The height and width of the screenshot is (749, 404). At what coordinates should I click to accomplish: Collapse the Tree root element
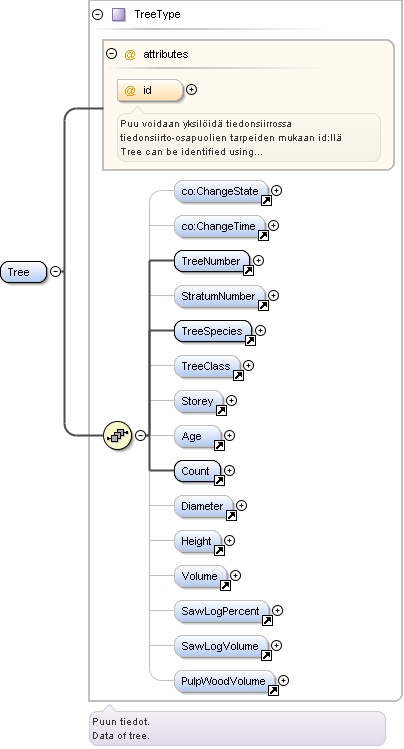55,271
